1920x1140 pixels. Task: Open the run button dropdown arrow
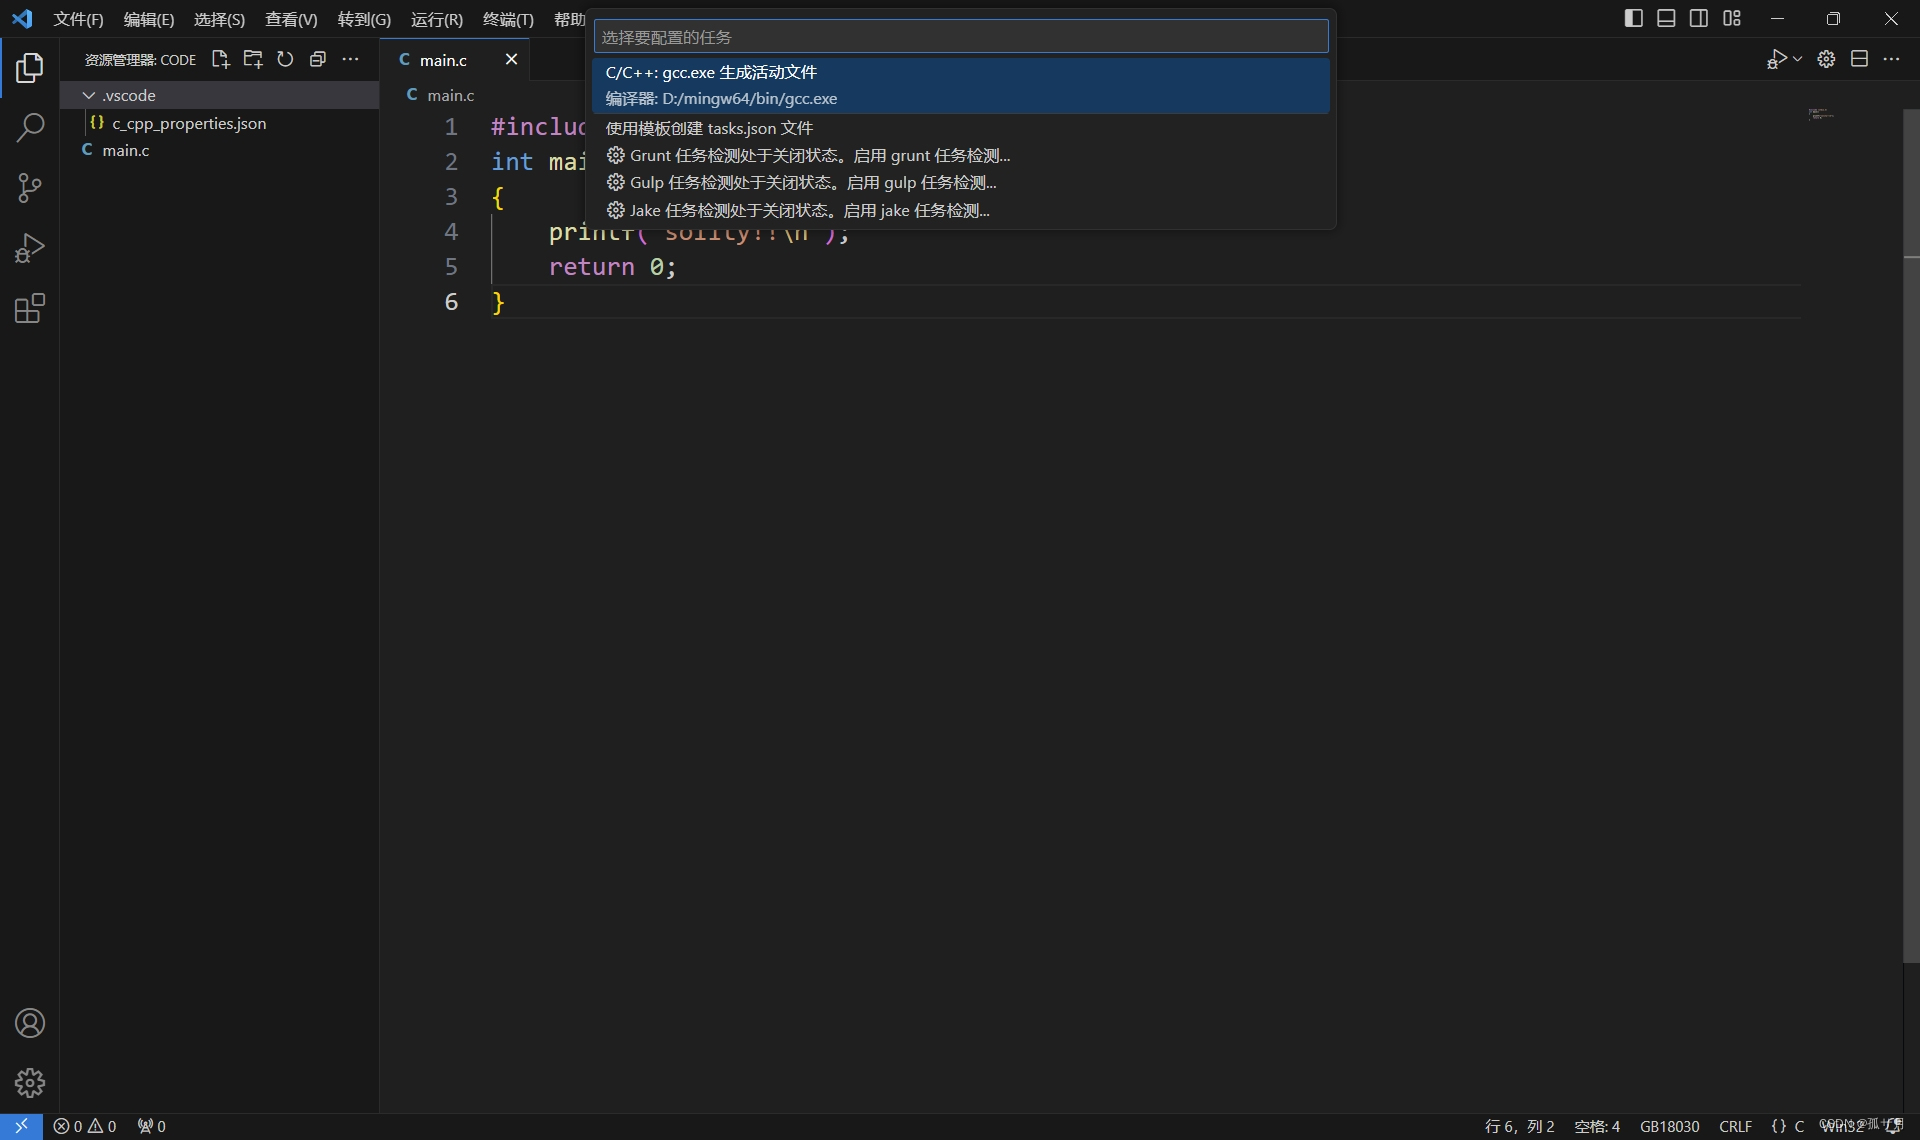1797,60
